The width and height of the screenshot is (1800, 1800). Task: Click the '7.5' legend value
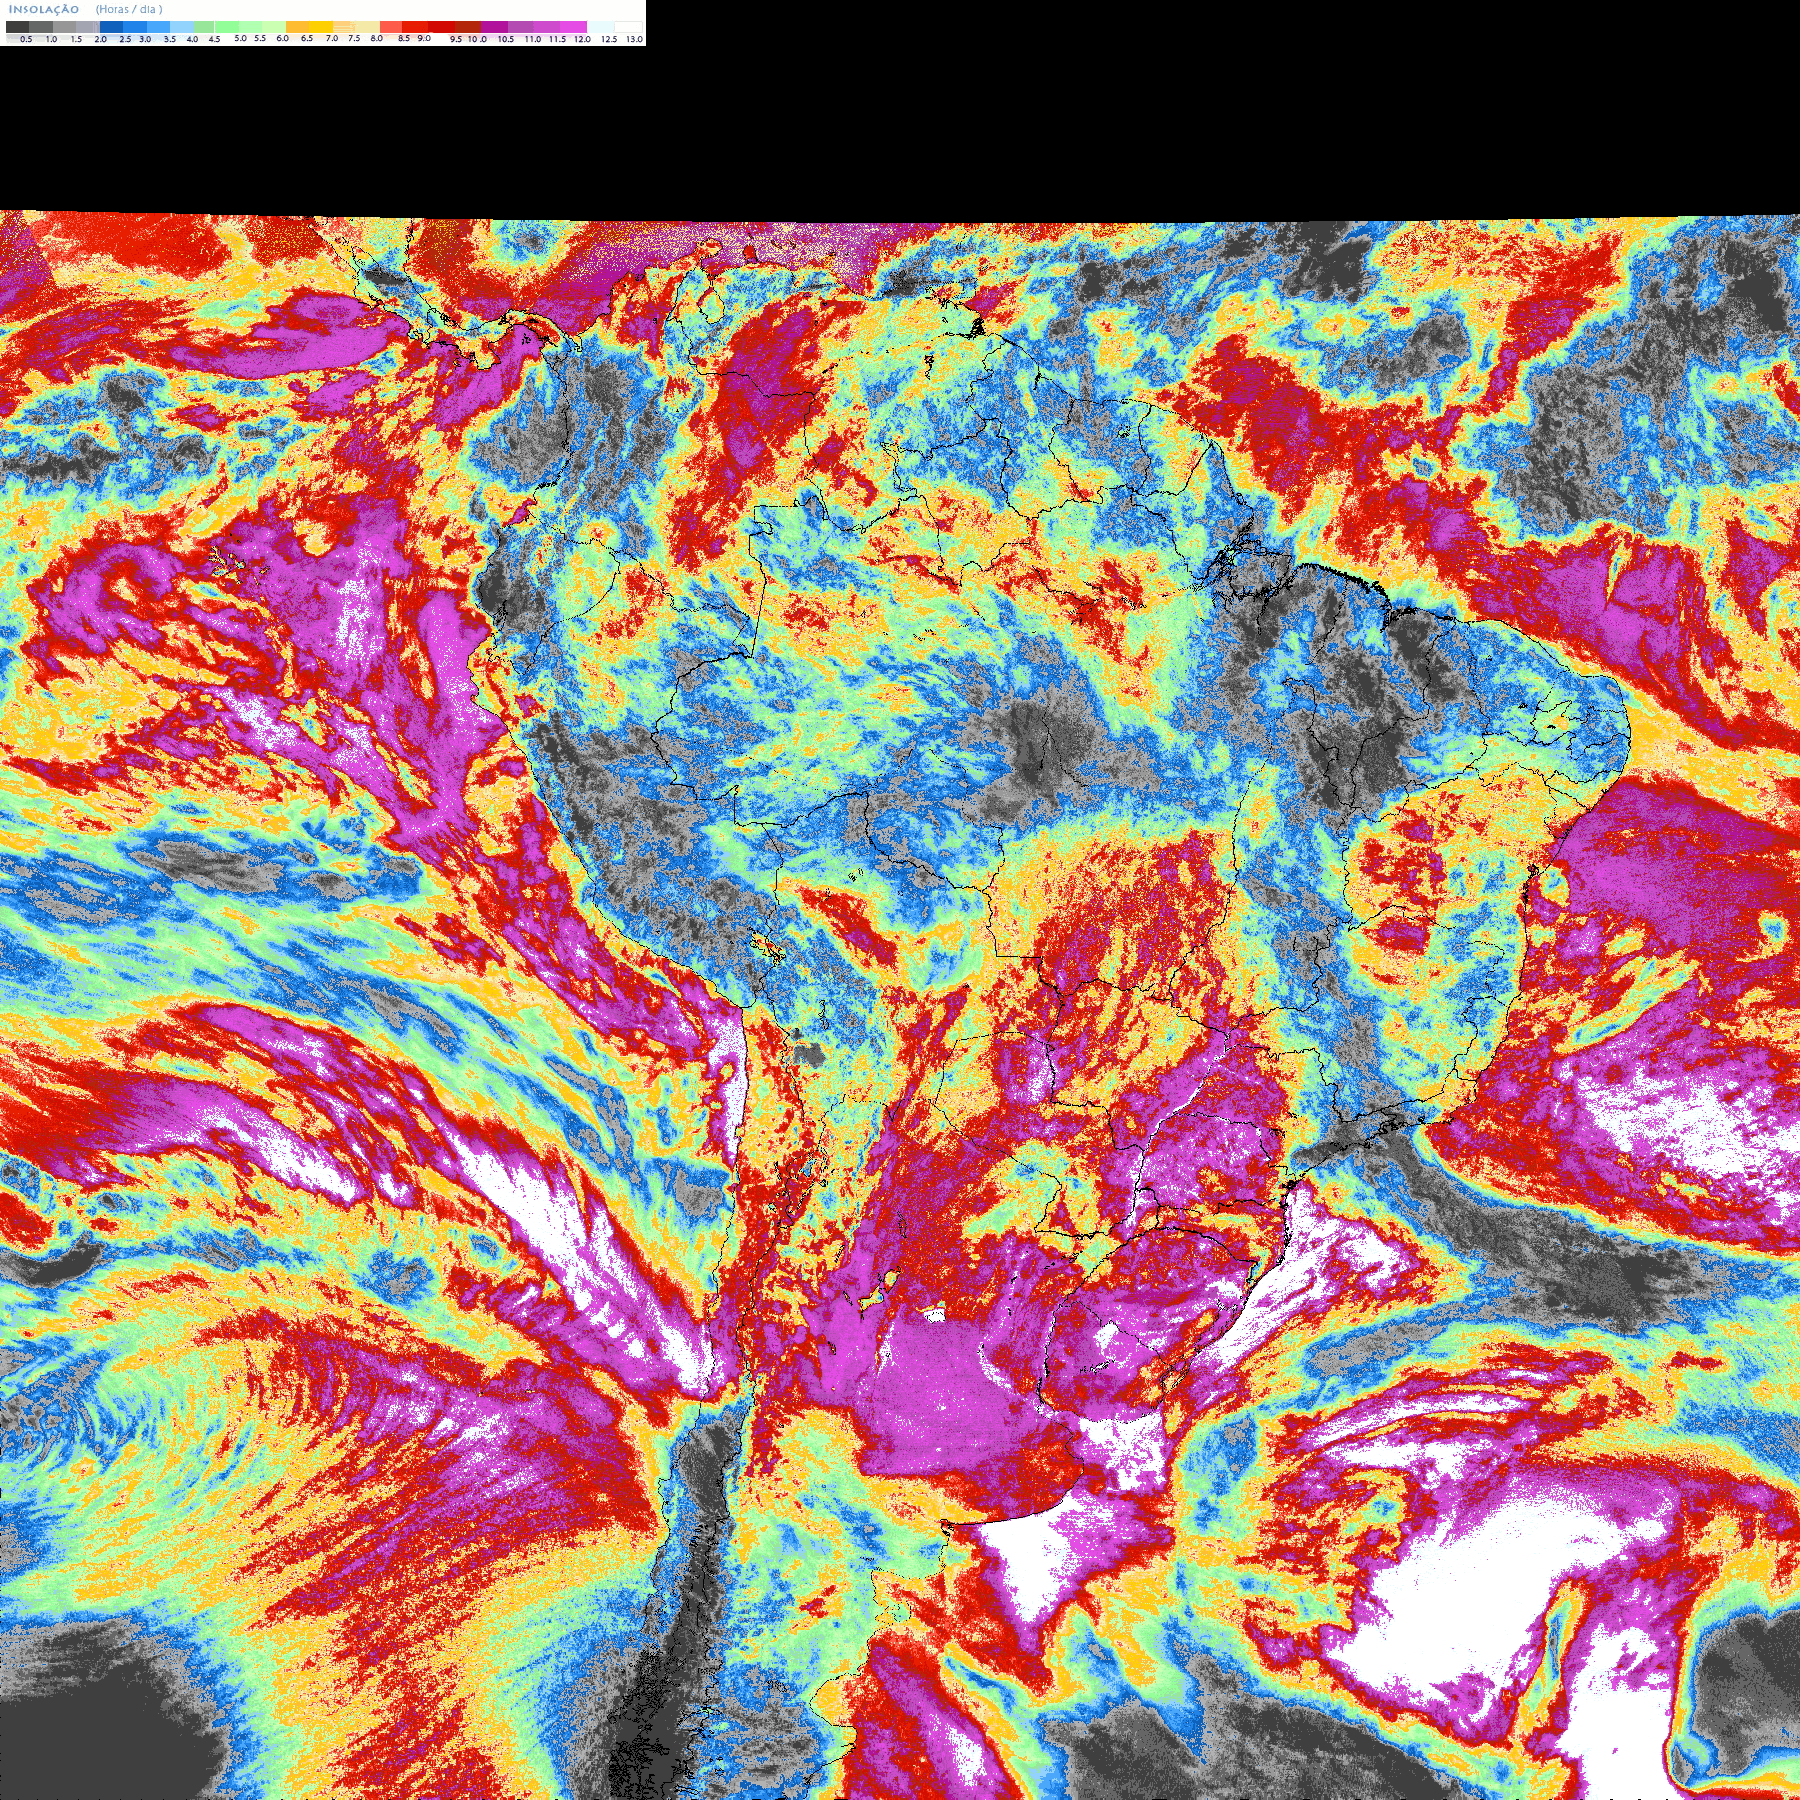click(354, 38)
